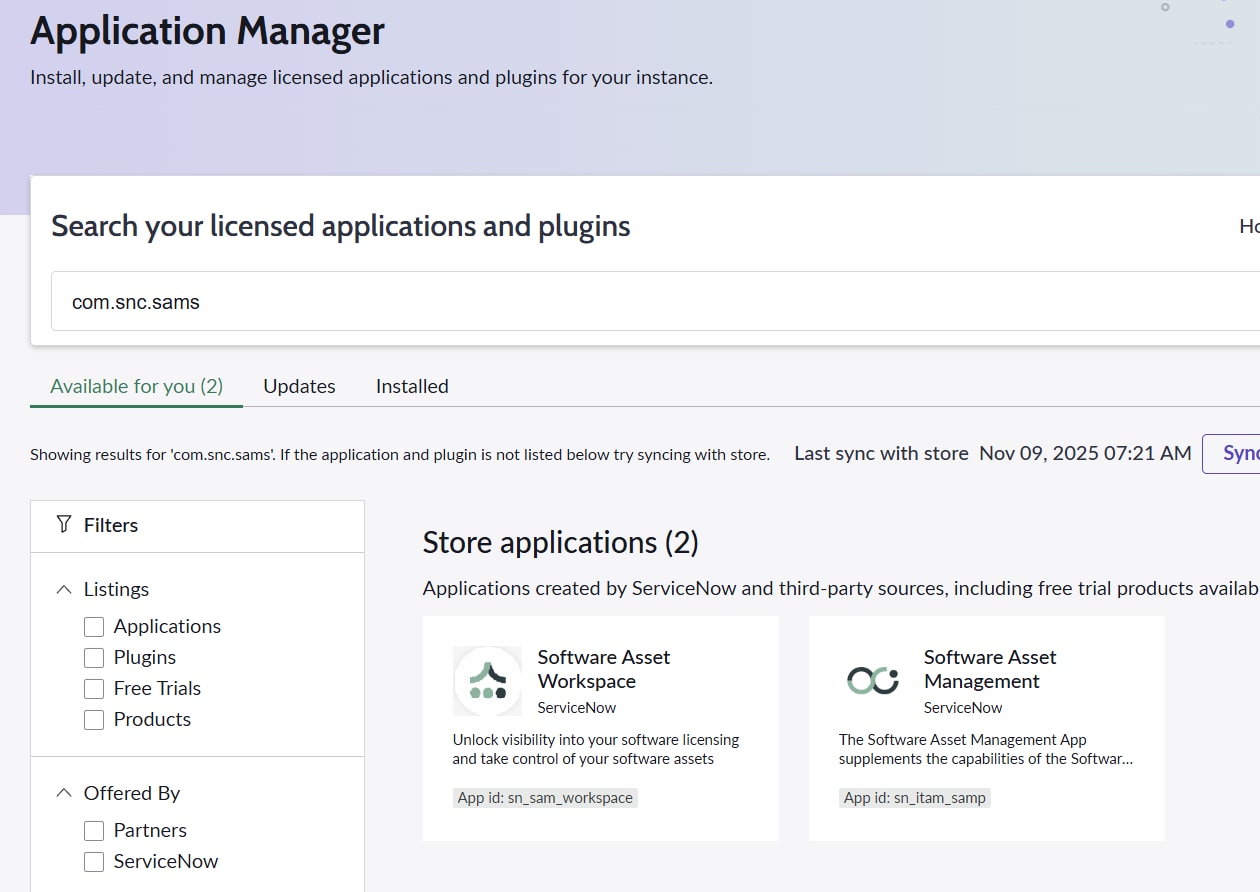The image size is (1260, 892).
Task: Click the Software Asset Management description text
Action: (986, 749)
